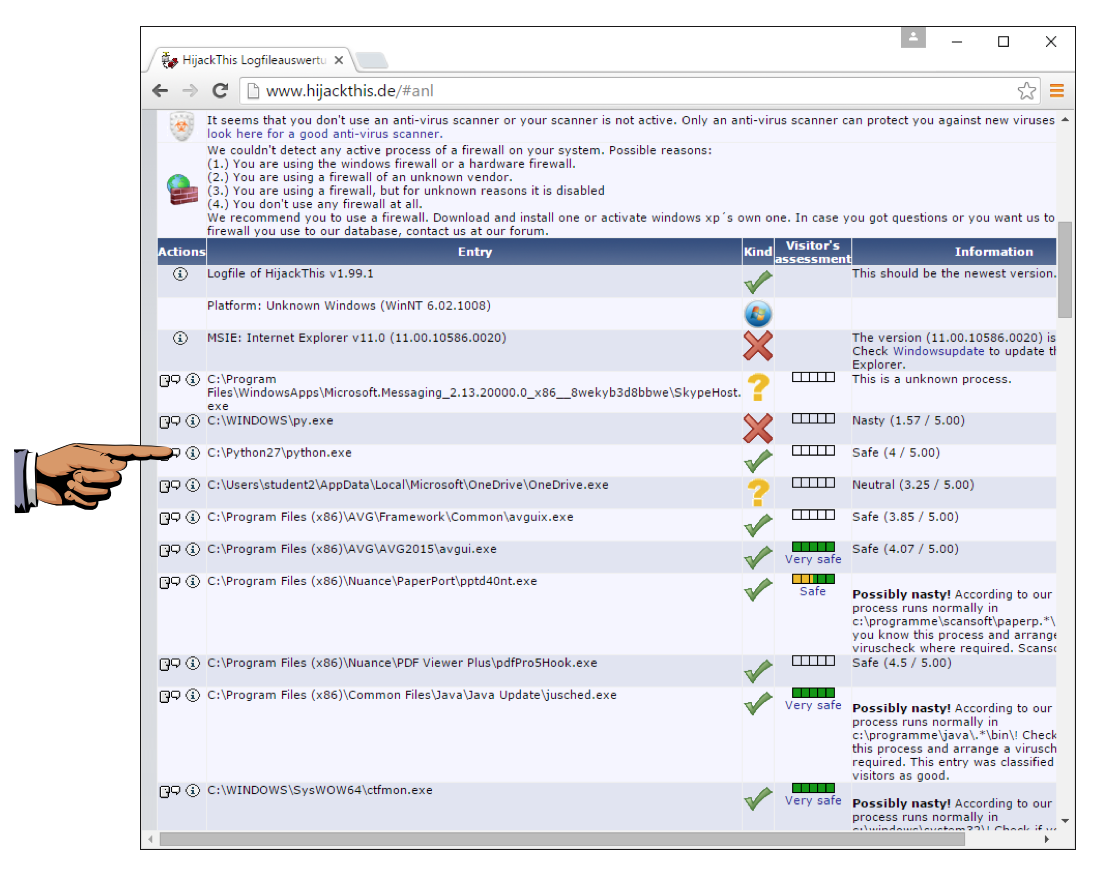This screenshot has height=876, width=1098.
Task: Close the HijackThis Logfileauswertung tab
Action: pos(339,60)
